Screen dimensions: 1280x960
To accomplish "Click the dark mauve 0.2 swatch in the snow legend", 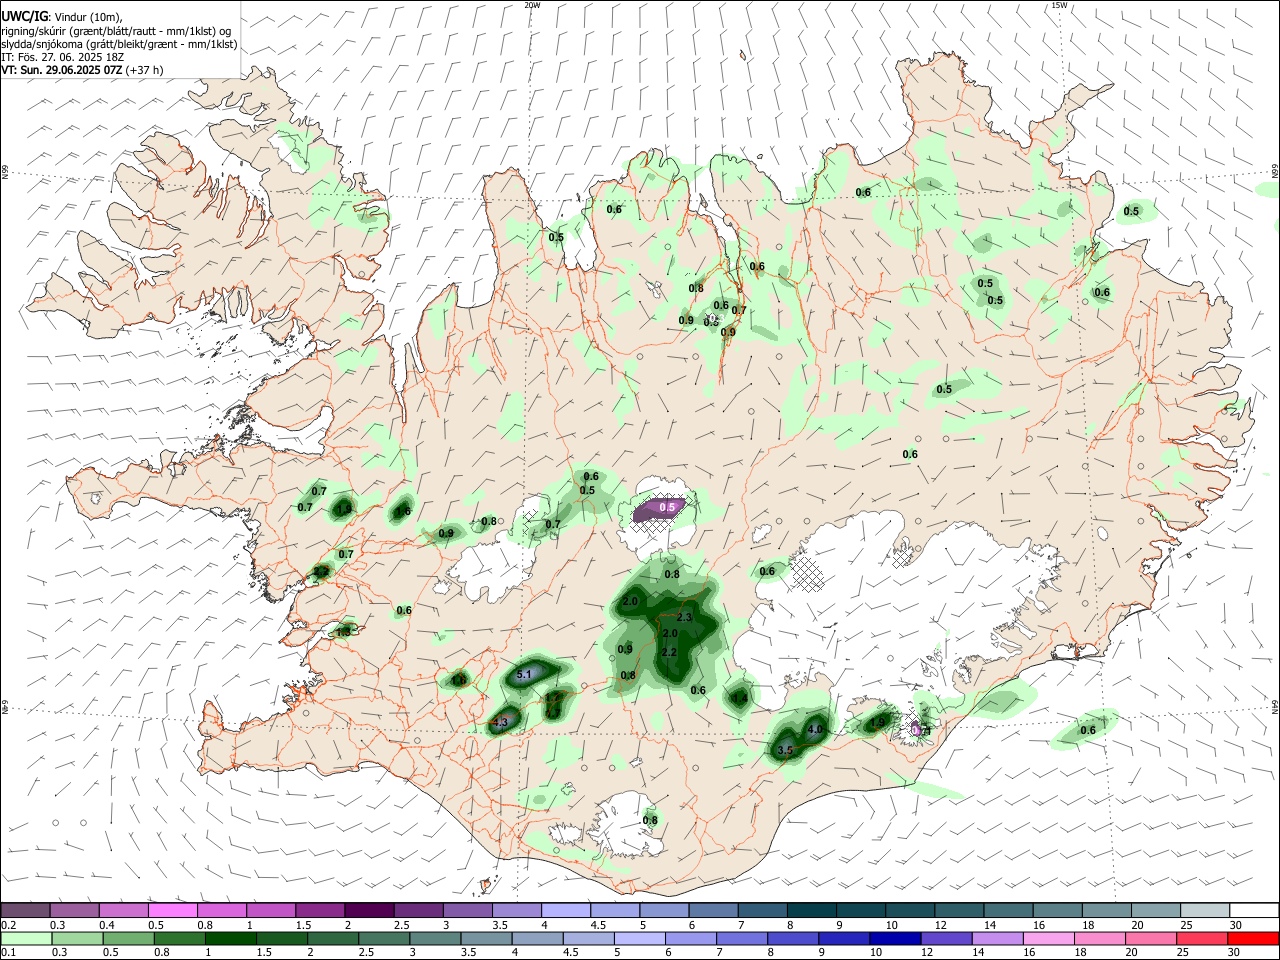I will coord(25,911).
